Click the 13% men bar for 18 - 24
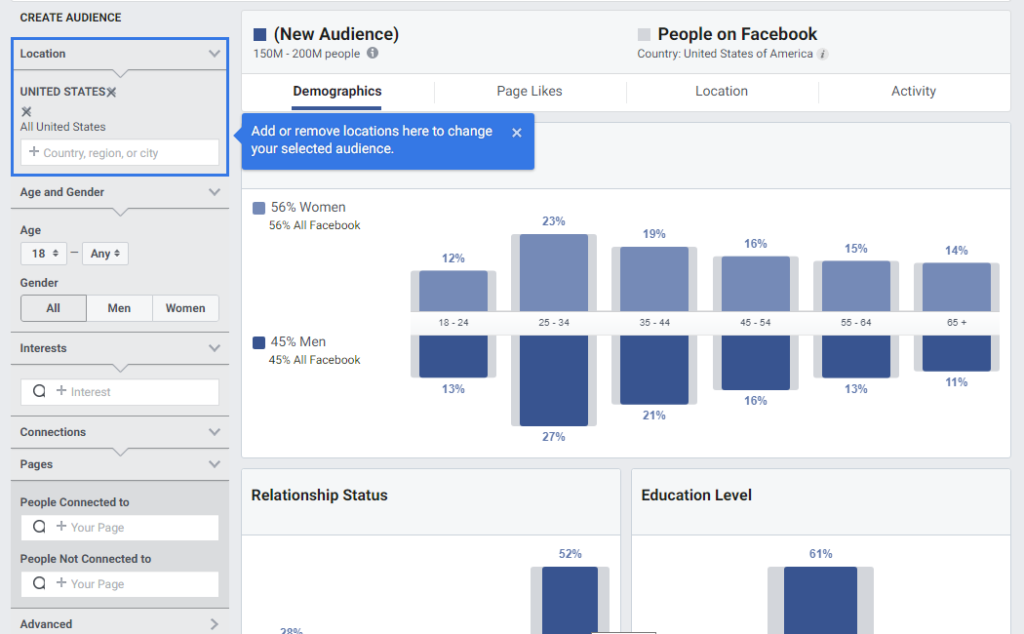This screenshot has width=1024, height=634. [x=453, y=357]
